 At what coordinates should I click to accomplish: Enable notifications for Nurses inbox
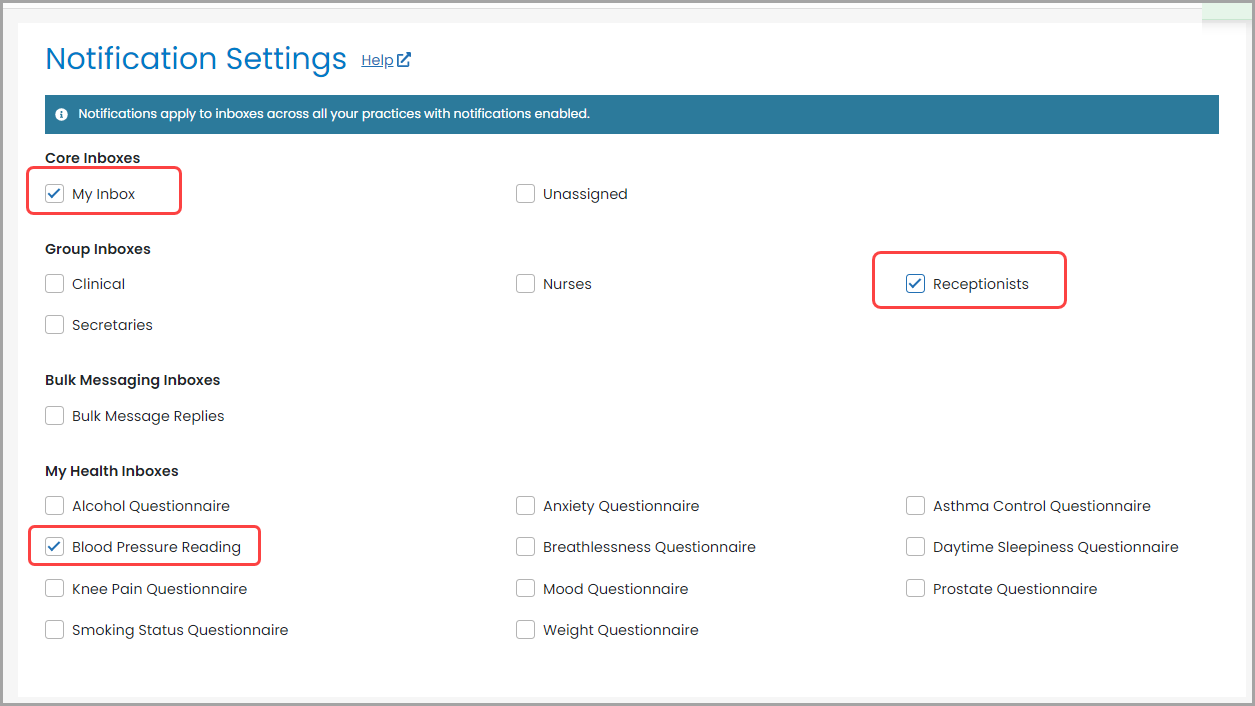coord(526,284)
